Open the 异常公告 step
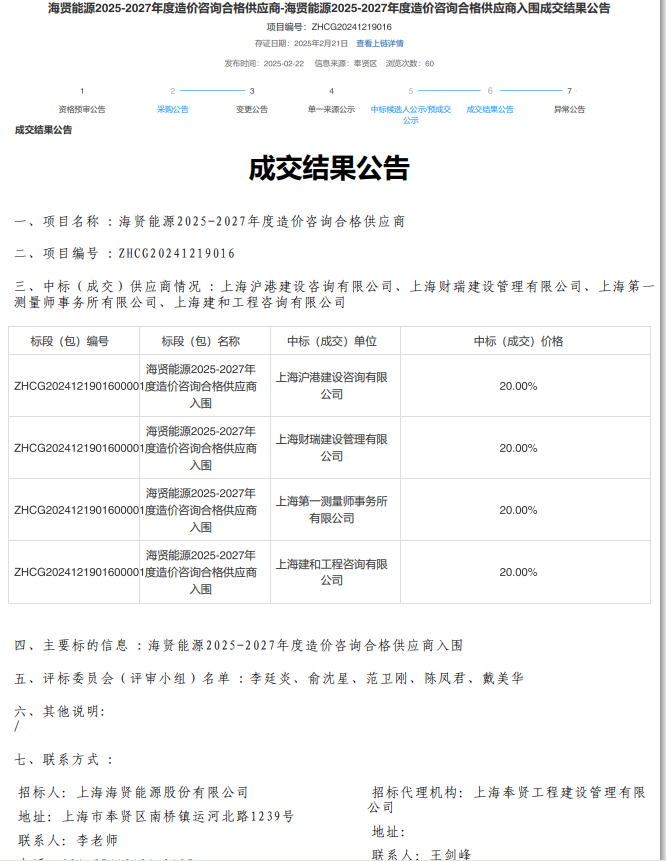This screenshot has height=861, width=666. pos(569,109)
